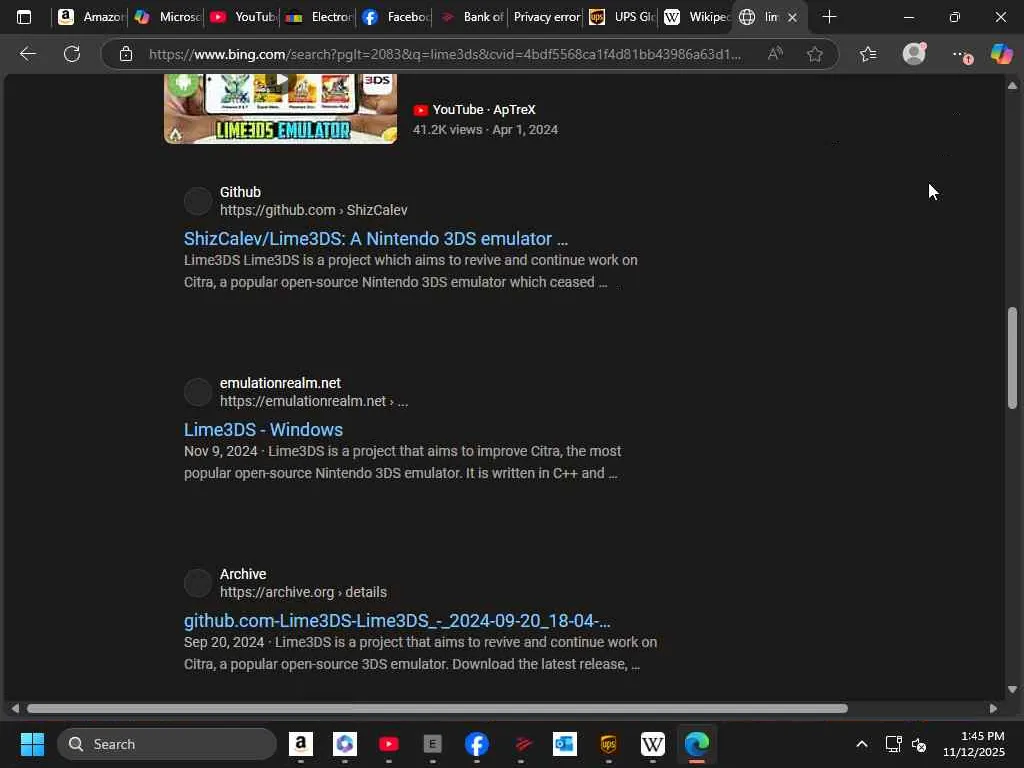This screenshot has width=1024, height=768.
Task: Open the Lime3DS Emulator video thumbnail
Action: [x=280, y=108]
